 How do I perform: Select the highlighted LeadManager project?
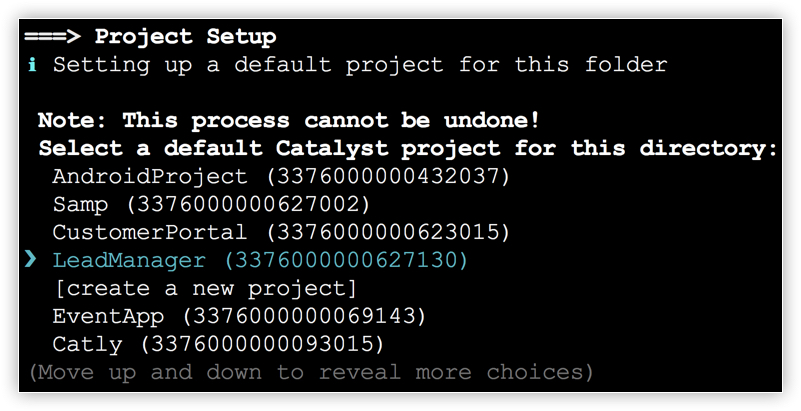tap(128, 261)
